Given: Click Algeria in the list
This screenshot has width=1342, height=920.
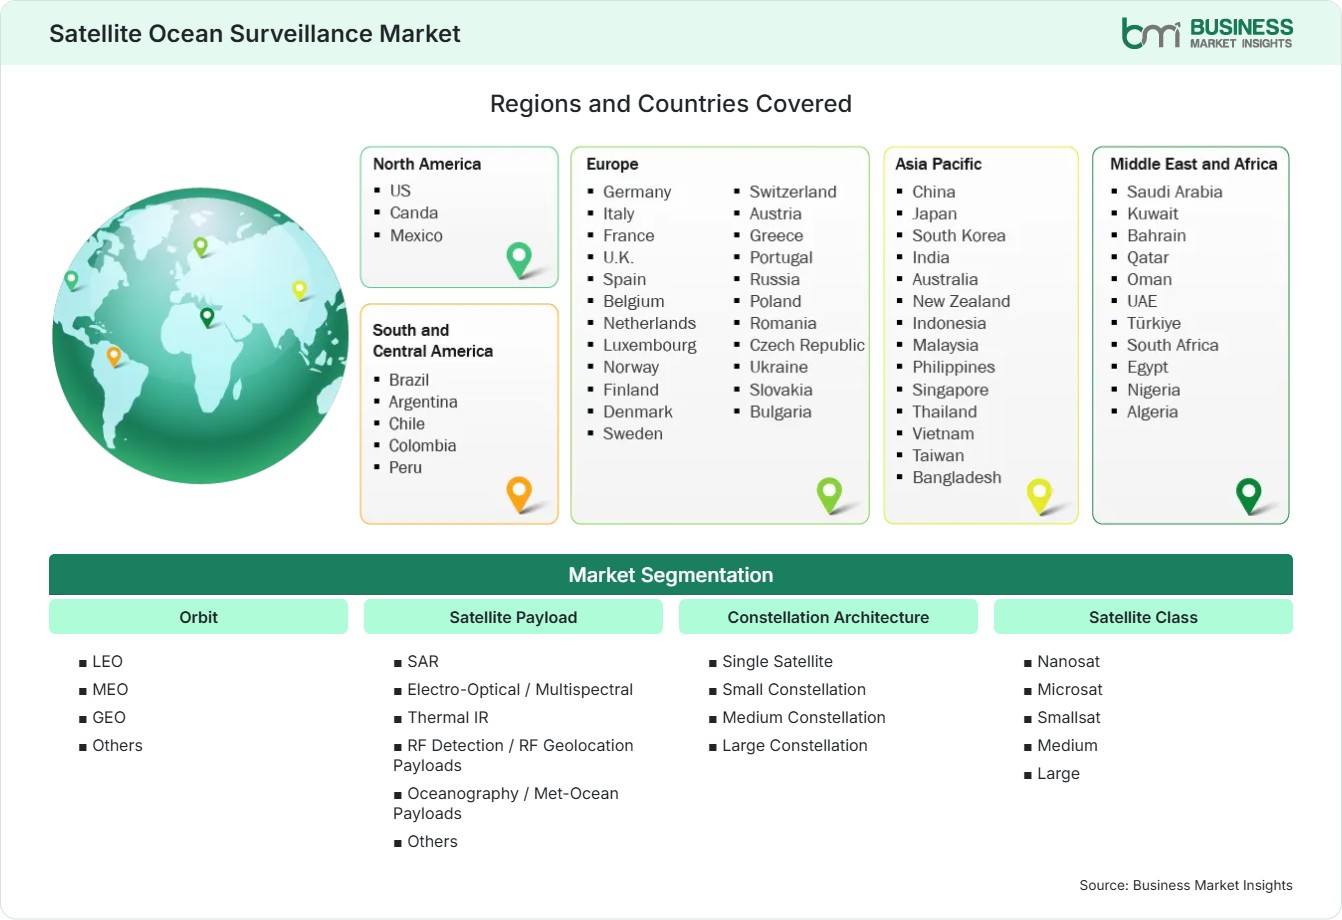Looking at the screenshot, I should point(1152,412).
